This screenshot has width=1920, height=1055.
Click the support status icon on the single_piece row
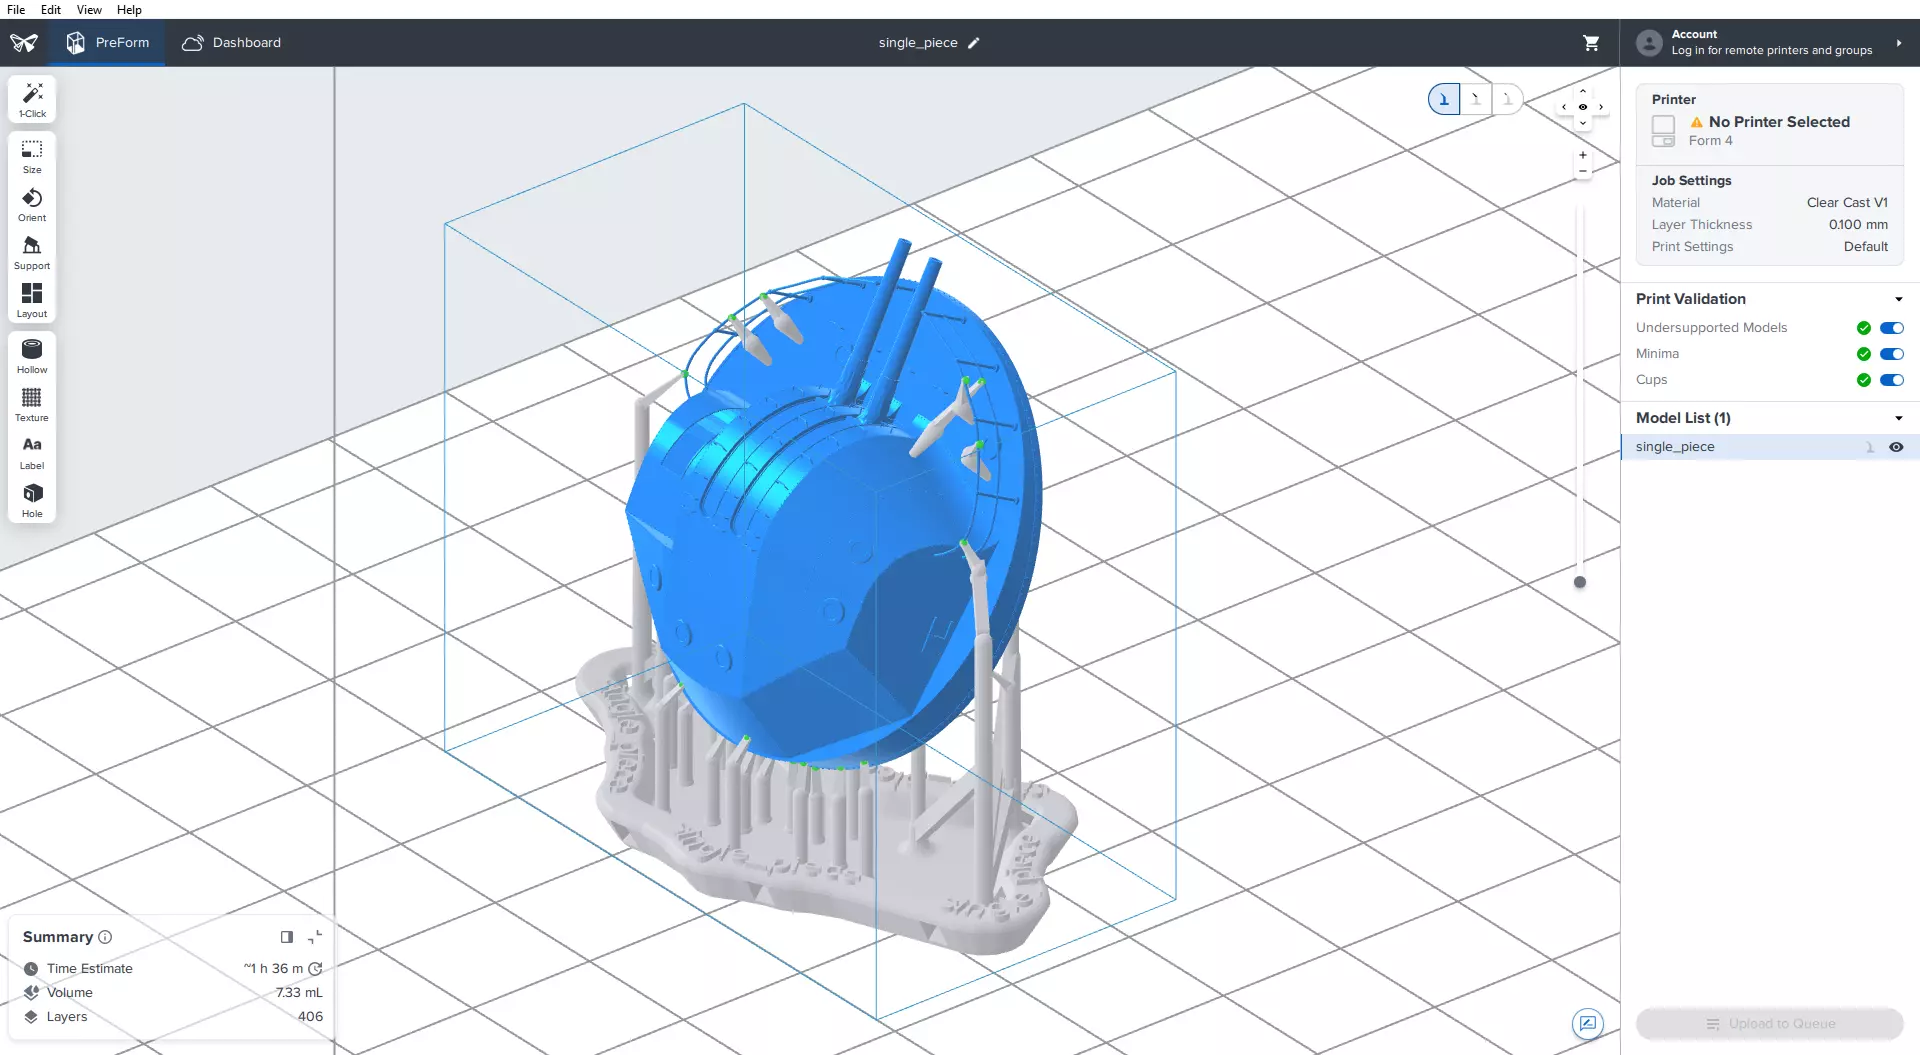(x=1870, y=447)
